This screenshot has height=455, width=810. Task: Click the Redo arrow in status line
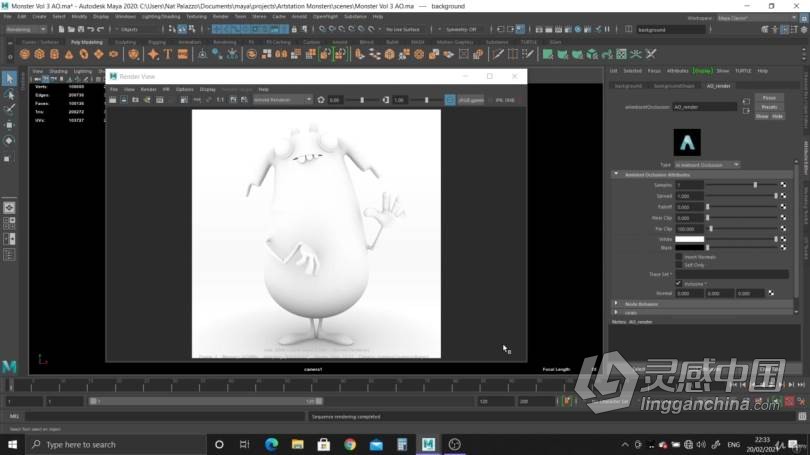point(101,29)
